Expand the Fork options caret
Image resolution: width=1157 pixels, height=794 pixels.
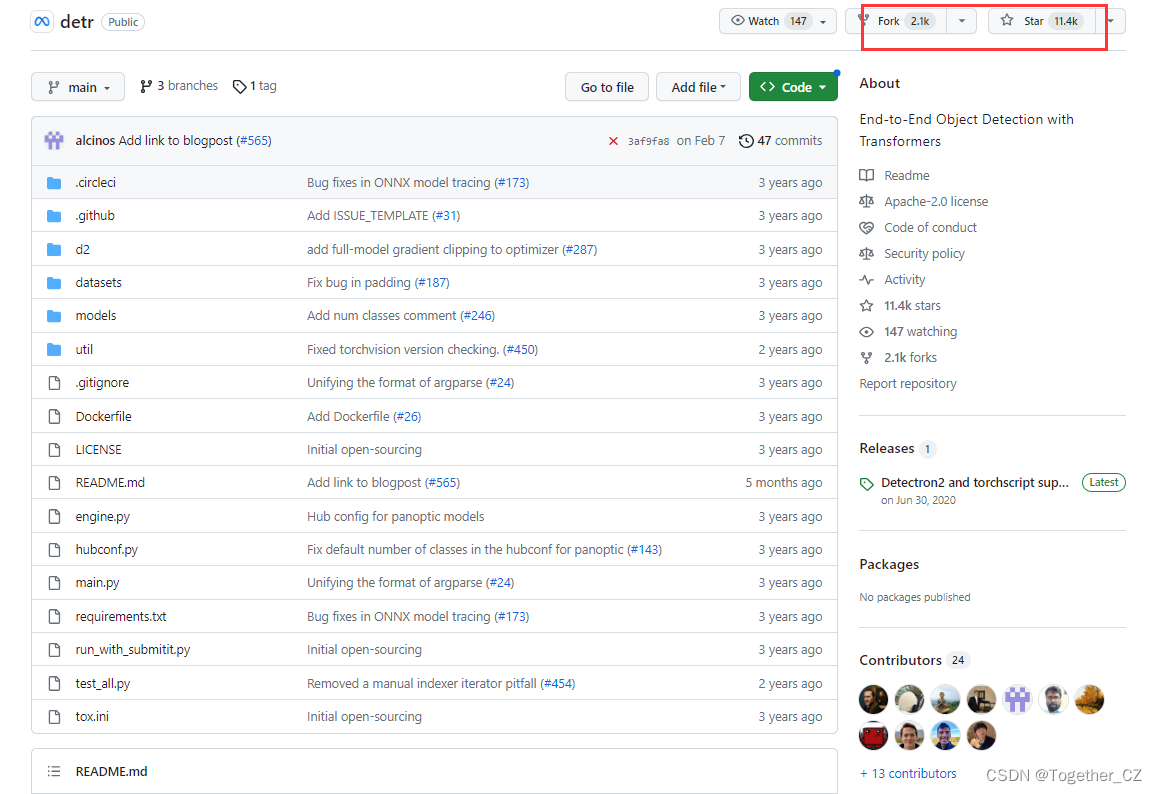pos(961,21)
